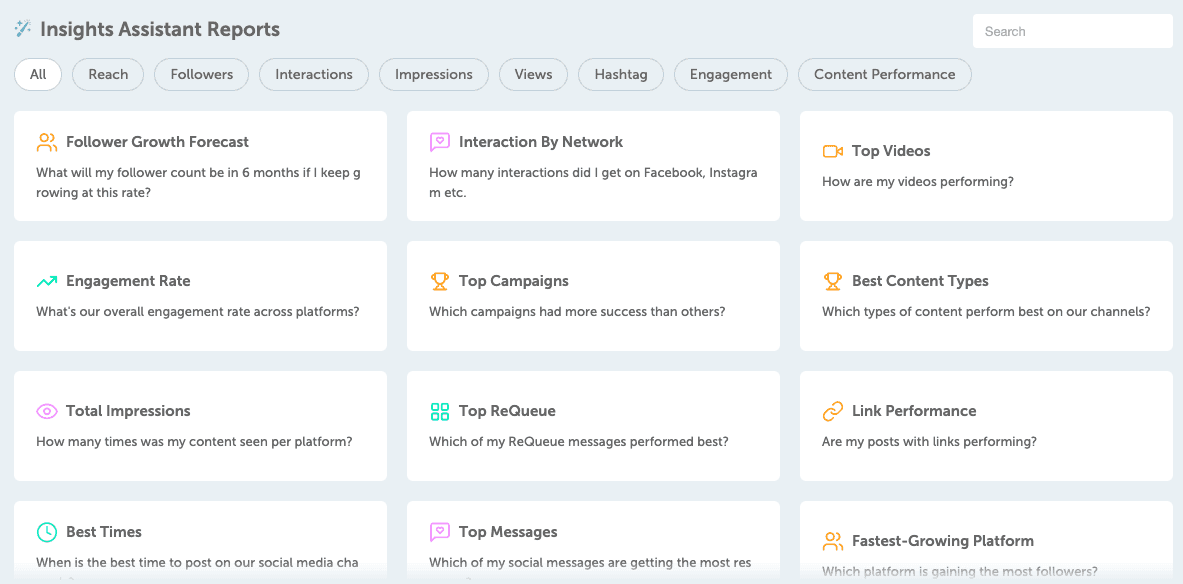Click the people icon on Fastest-Growing Platform
The width and height of the screenshot is (1183, 584).
[832, 541]
